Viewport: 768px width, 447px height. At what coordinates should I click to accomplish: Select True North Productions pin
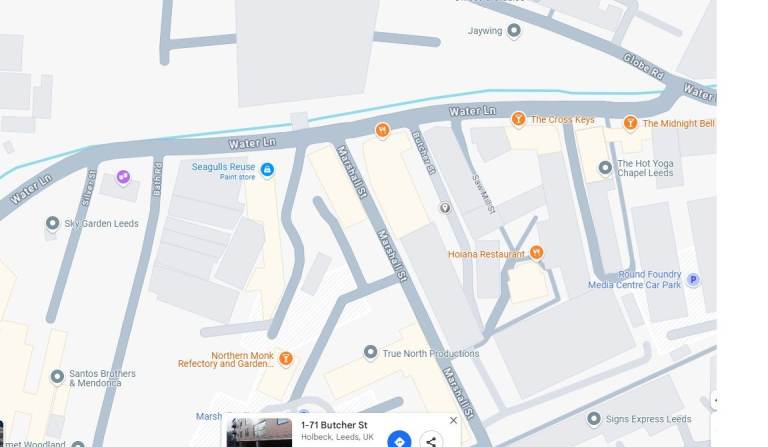point(371,352)
